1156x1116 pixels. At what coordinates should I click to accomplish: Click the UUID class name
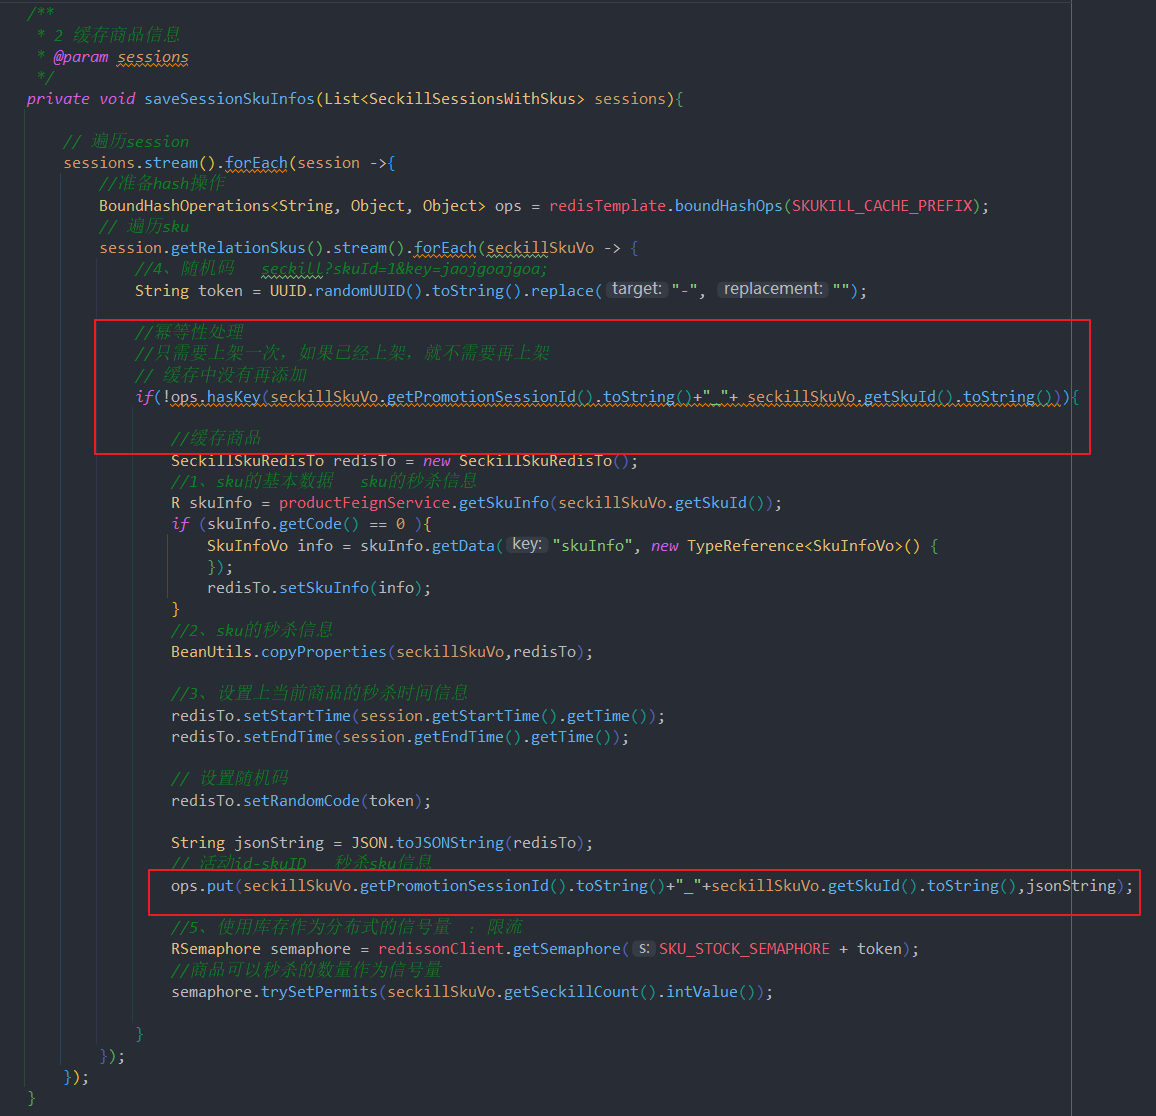[x=288, y=290]
